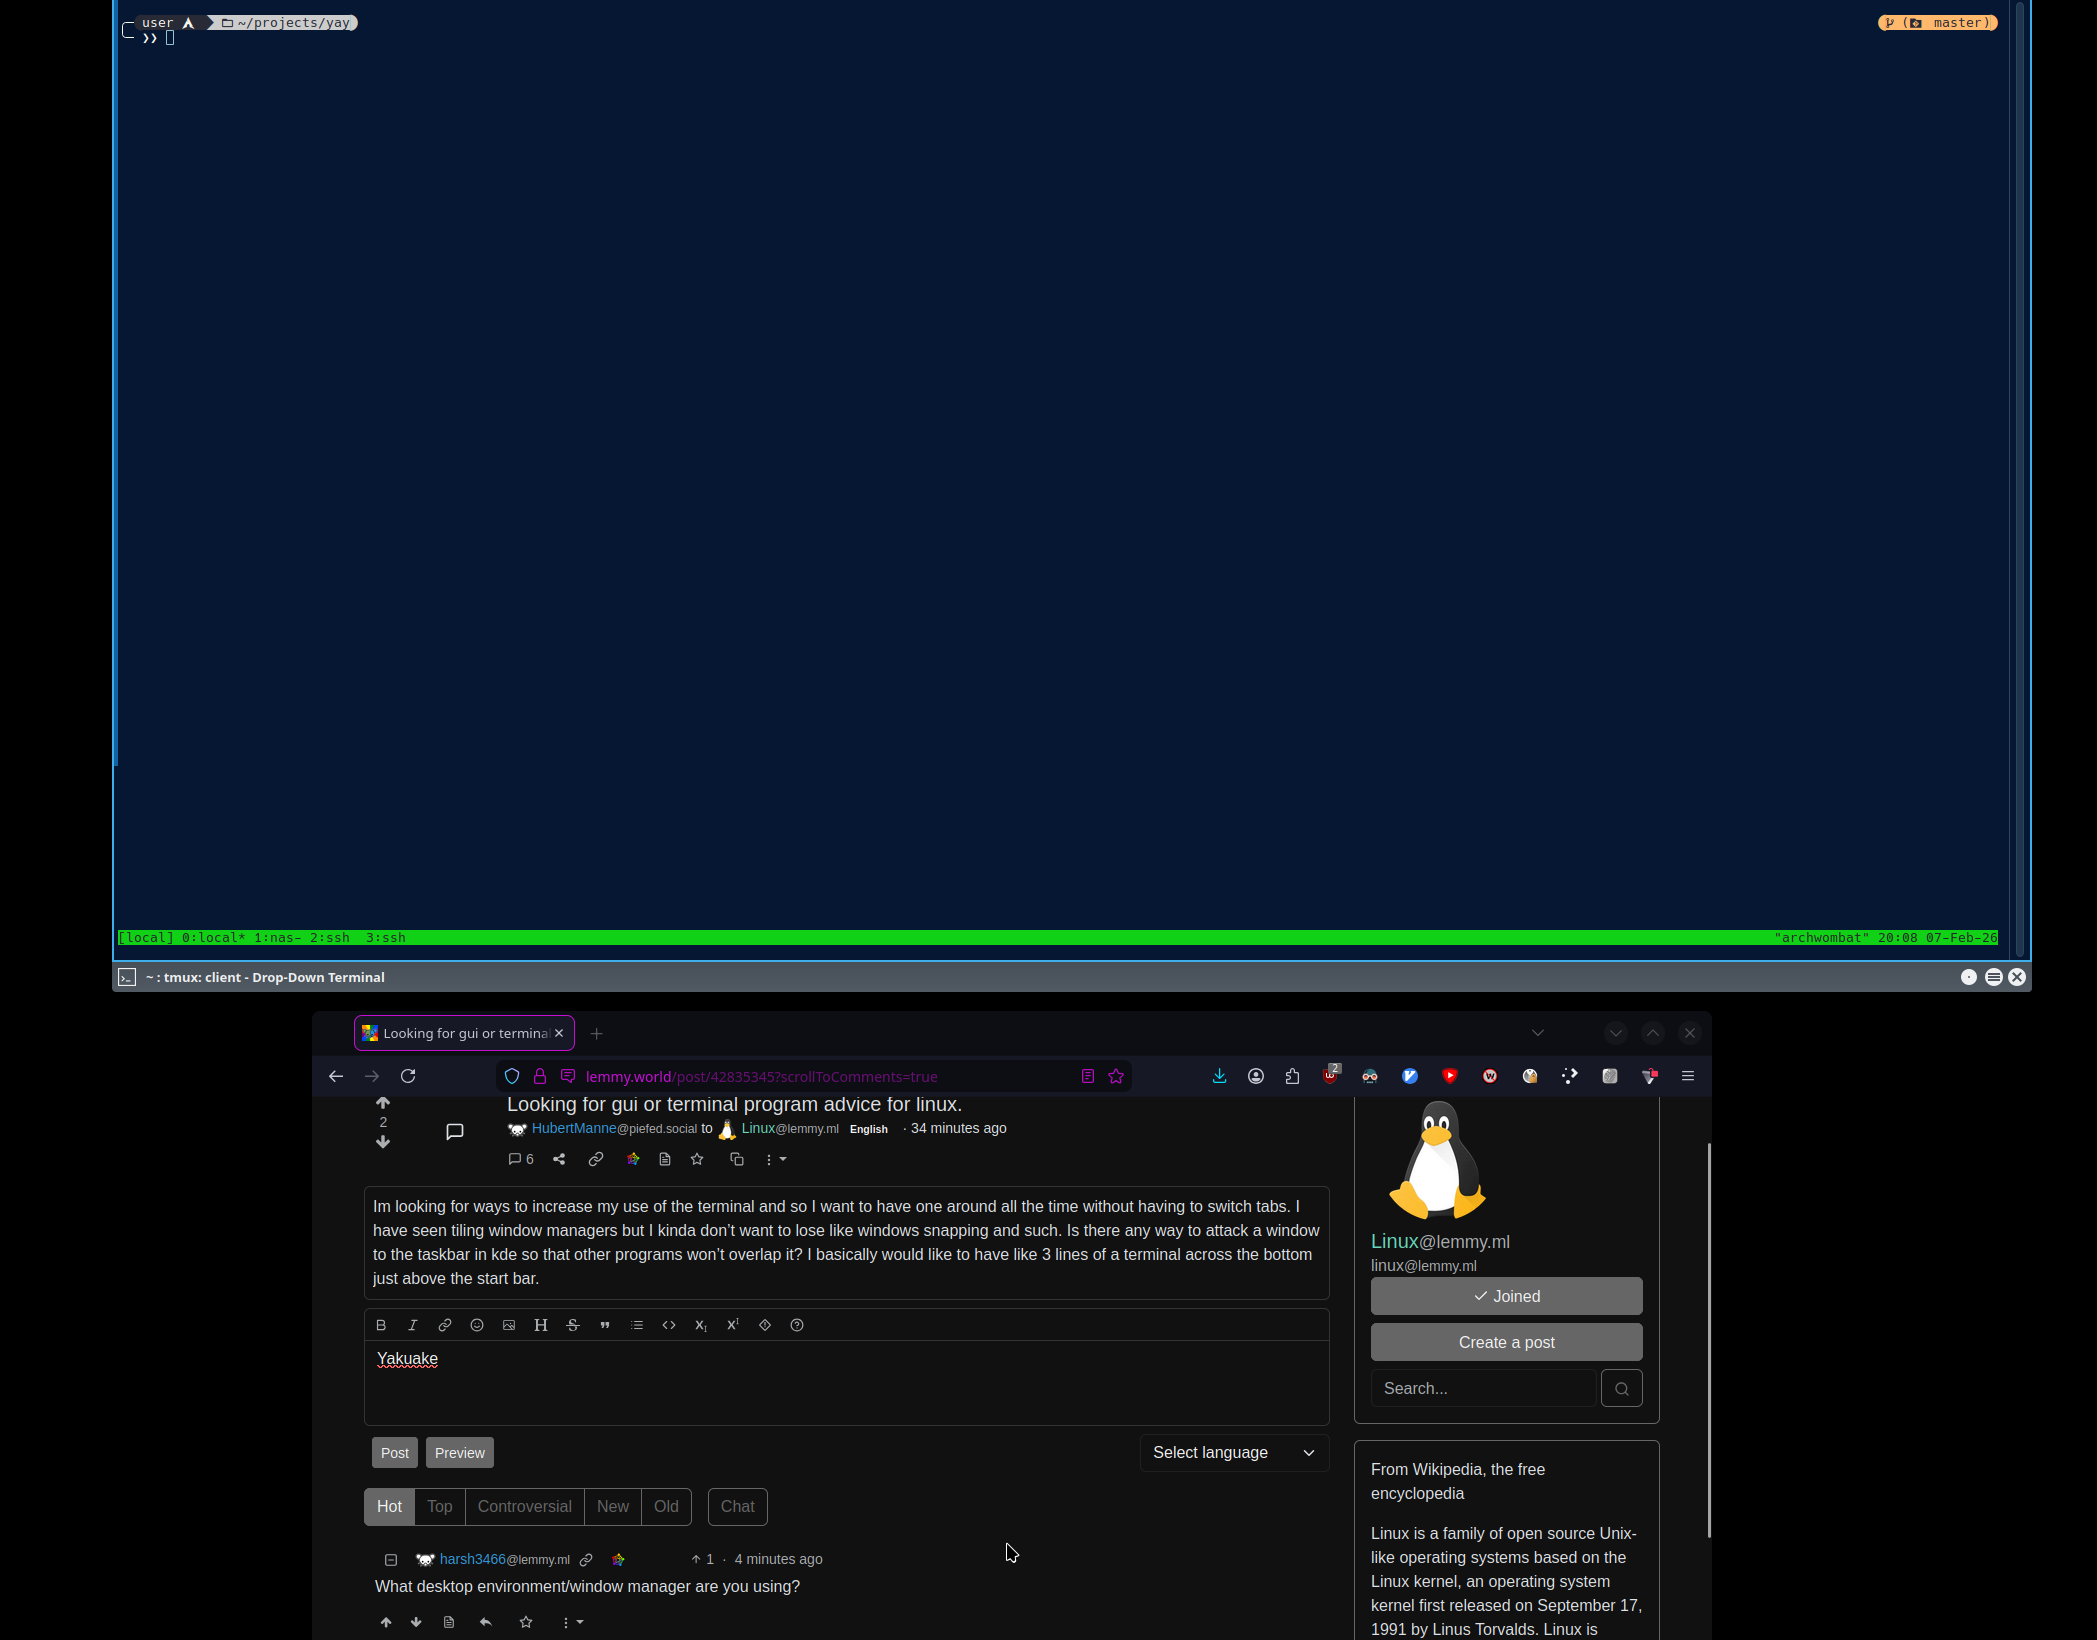Apply superscript formatting in the editor
This screenshot has height=1640, width=2097.
pyautogui.click(x=733, y=1325)
